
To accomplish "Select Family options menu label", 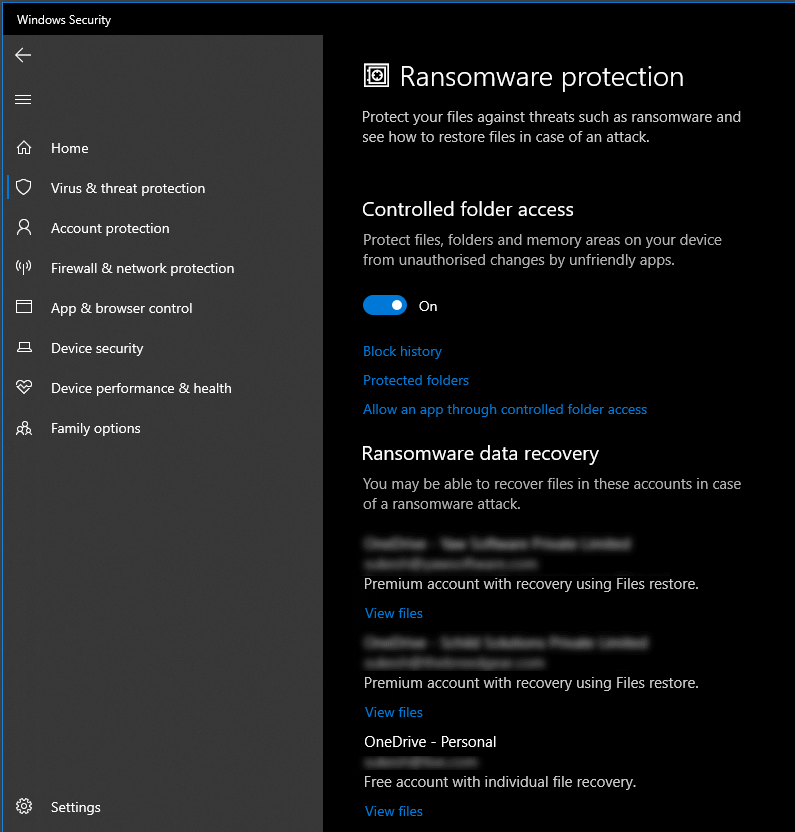I will pos(96,428).
